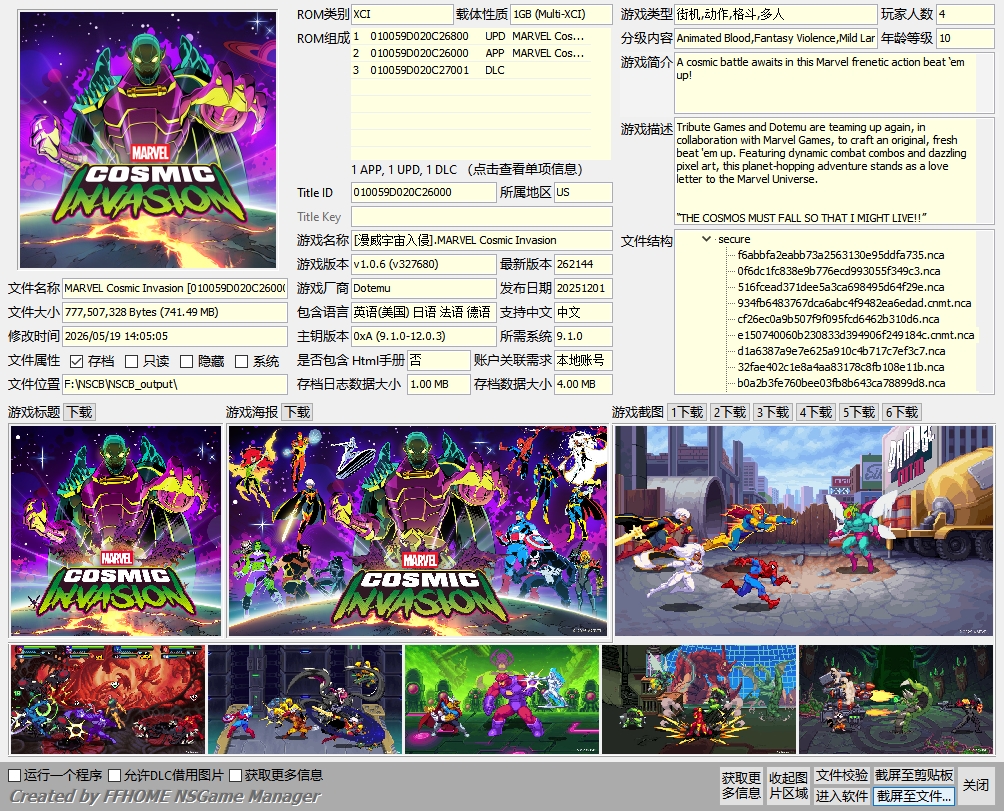The image size is (1004, 811).
Task: Select file e150740060b230833d394906f249184c.cnmt.nca
Action: click(x=855, y=335)
